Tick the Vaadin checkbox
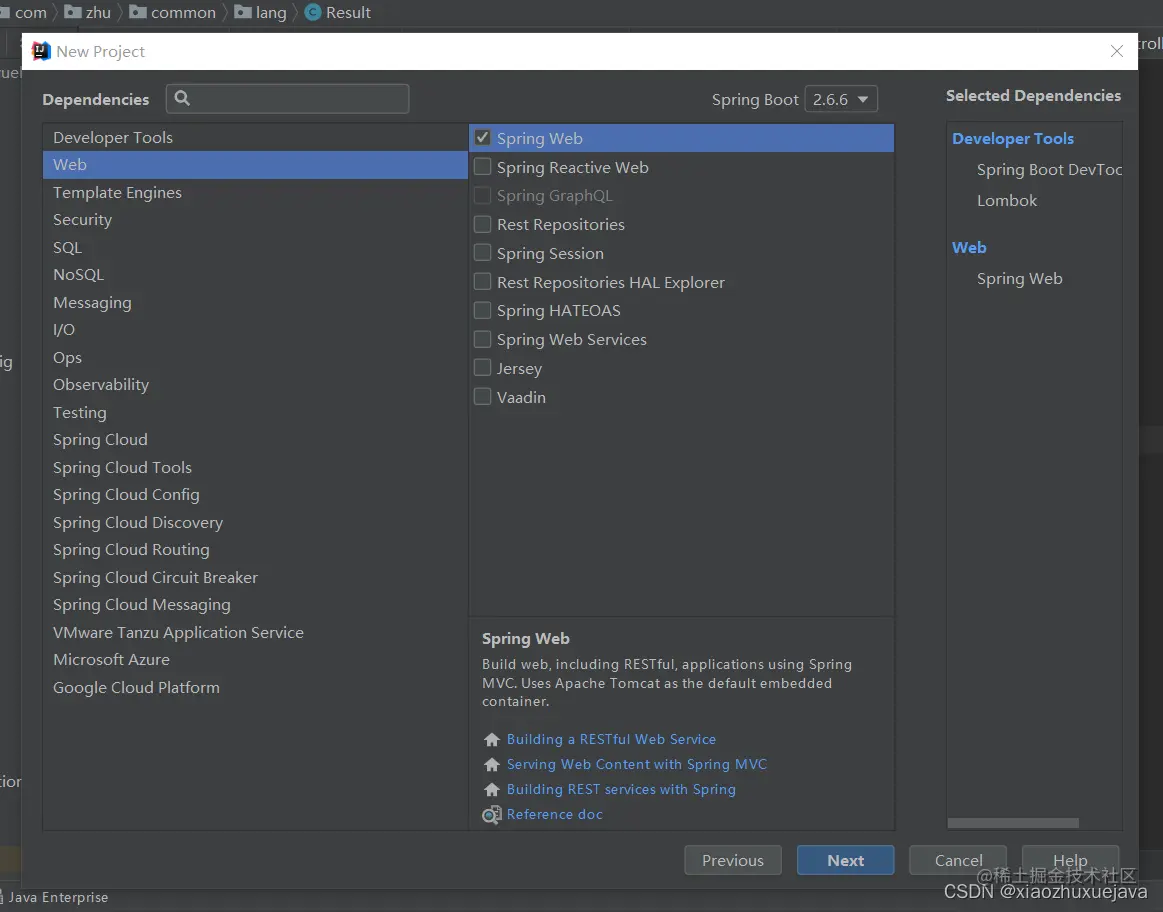The width and height of the screenshot is (1163, 912). [482, 397]
